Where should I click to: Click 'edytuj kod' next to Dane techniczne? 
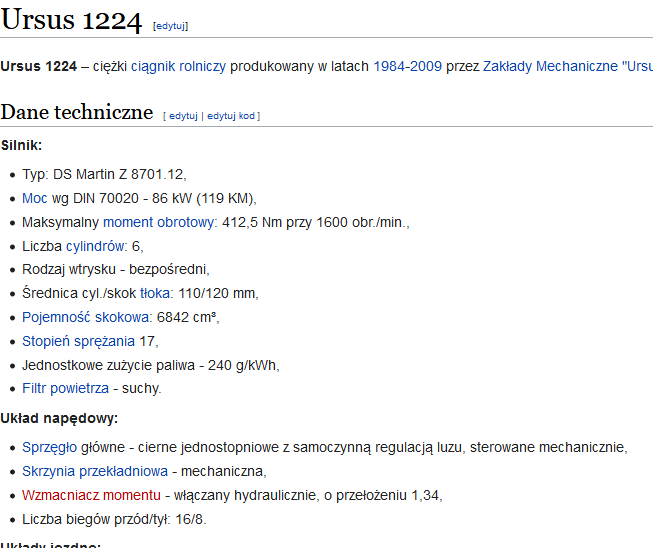(231, 116)
